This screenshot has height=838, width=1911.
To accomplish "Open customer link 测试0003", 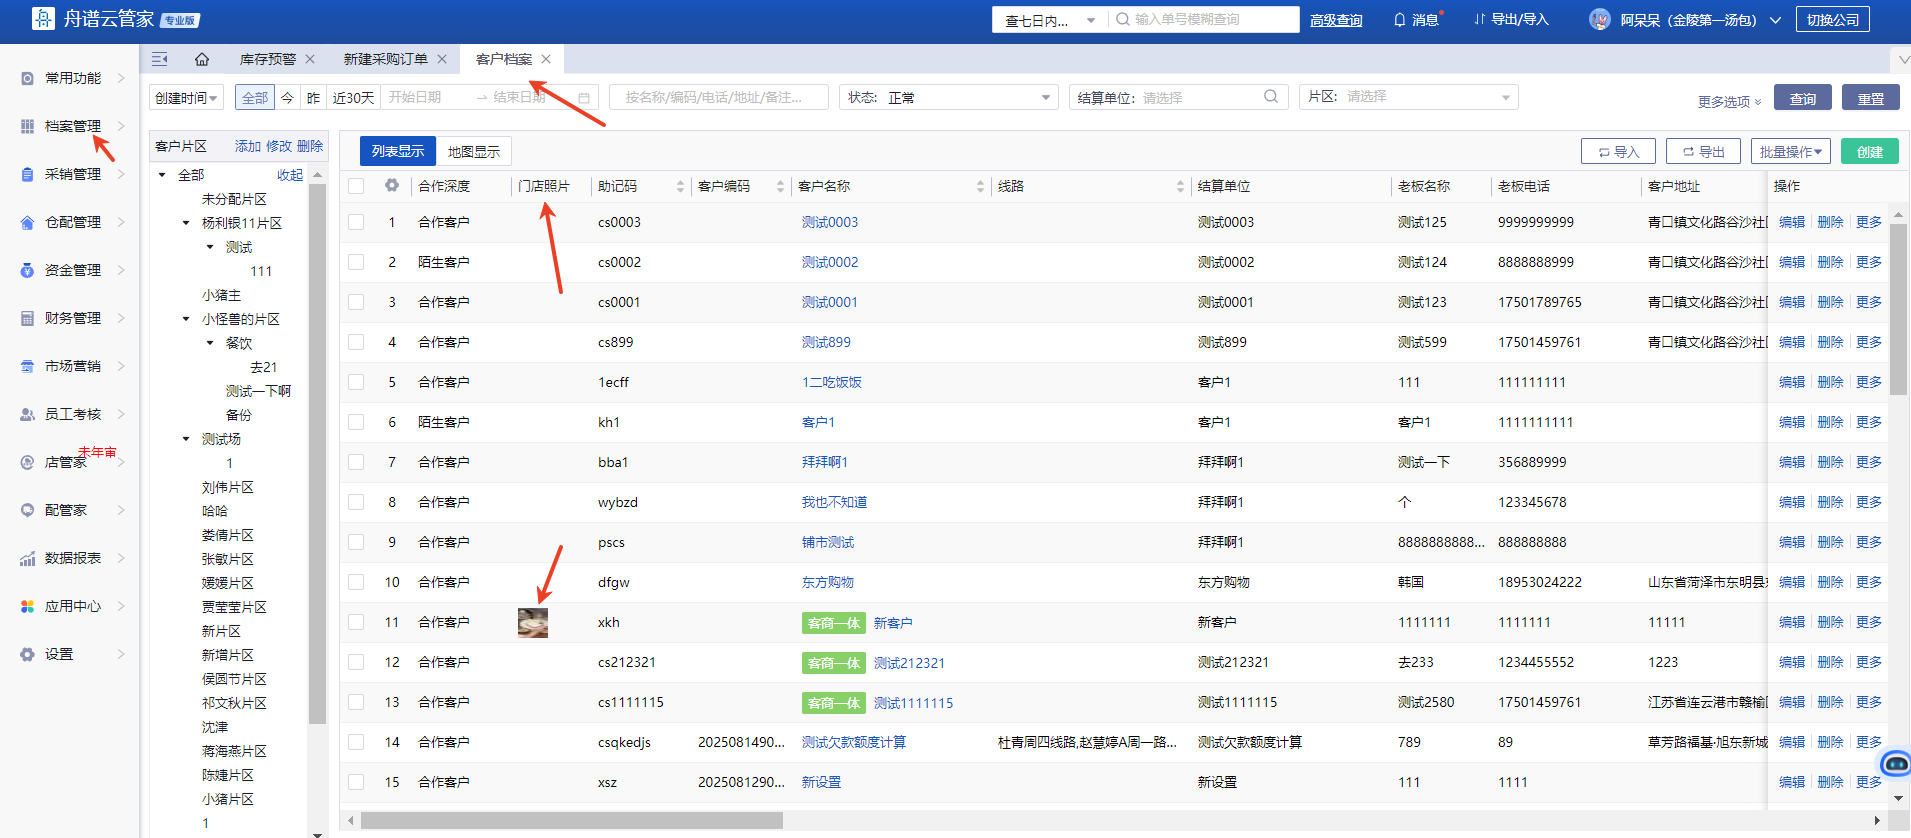I will pos(829,222).
